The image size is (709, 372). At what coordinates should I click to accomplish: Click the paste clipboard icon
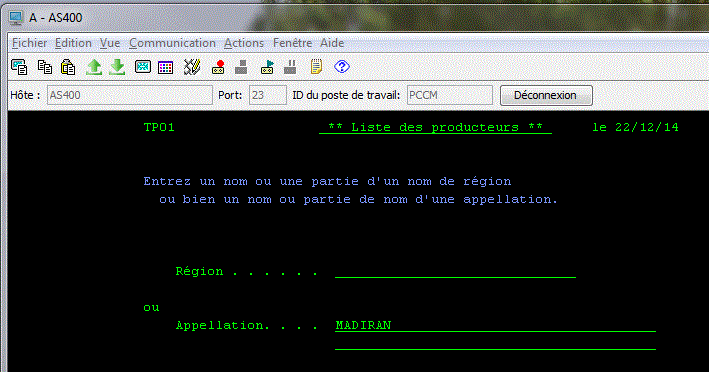(x=68, y=67)
